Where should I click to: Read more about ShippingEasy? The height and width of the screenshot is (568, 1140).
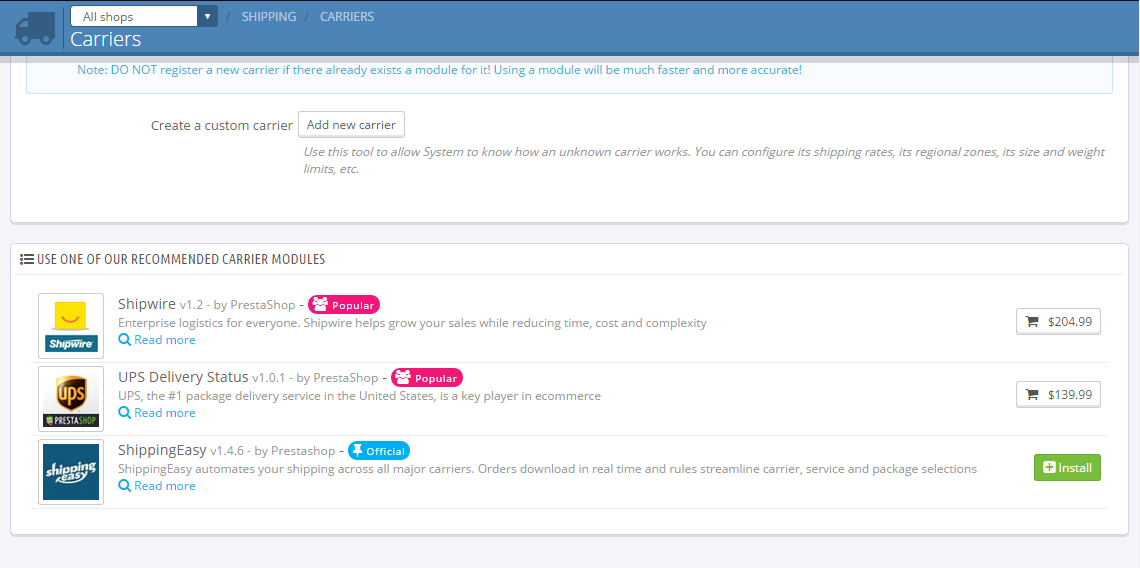tap(157, 485)
